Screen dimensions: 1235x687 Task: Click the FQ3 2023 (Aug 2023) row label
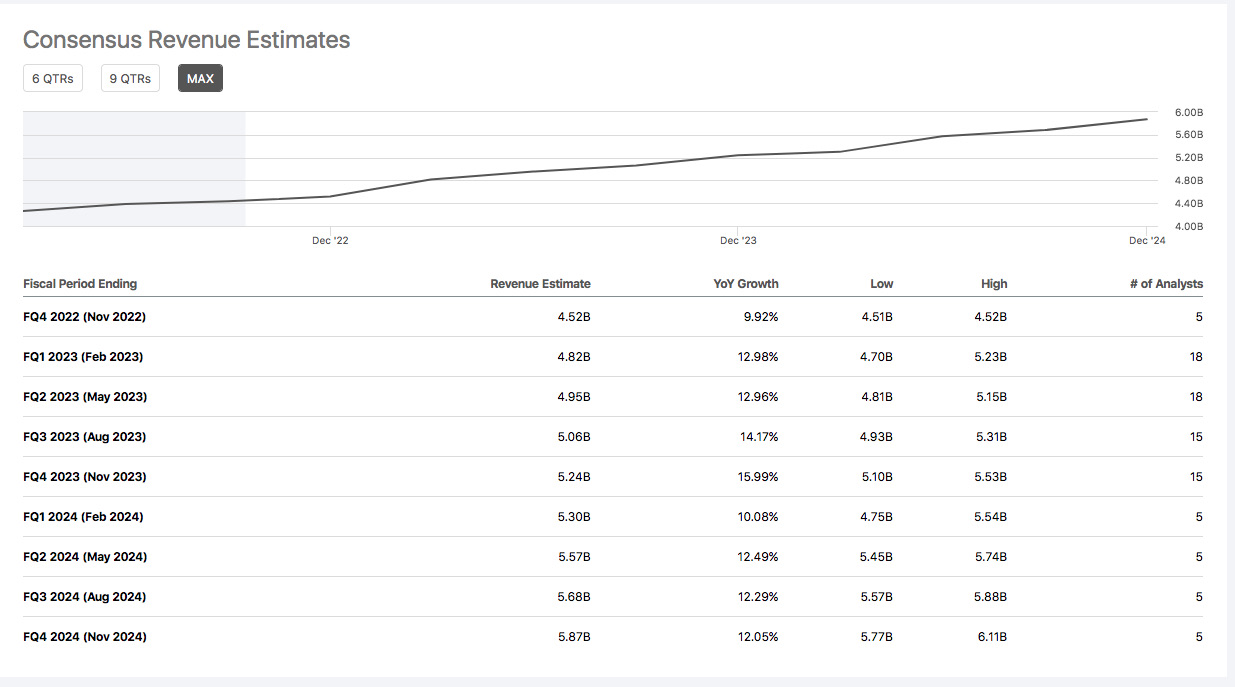point(85,437)
